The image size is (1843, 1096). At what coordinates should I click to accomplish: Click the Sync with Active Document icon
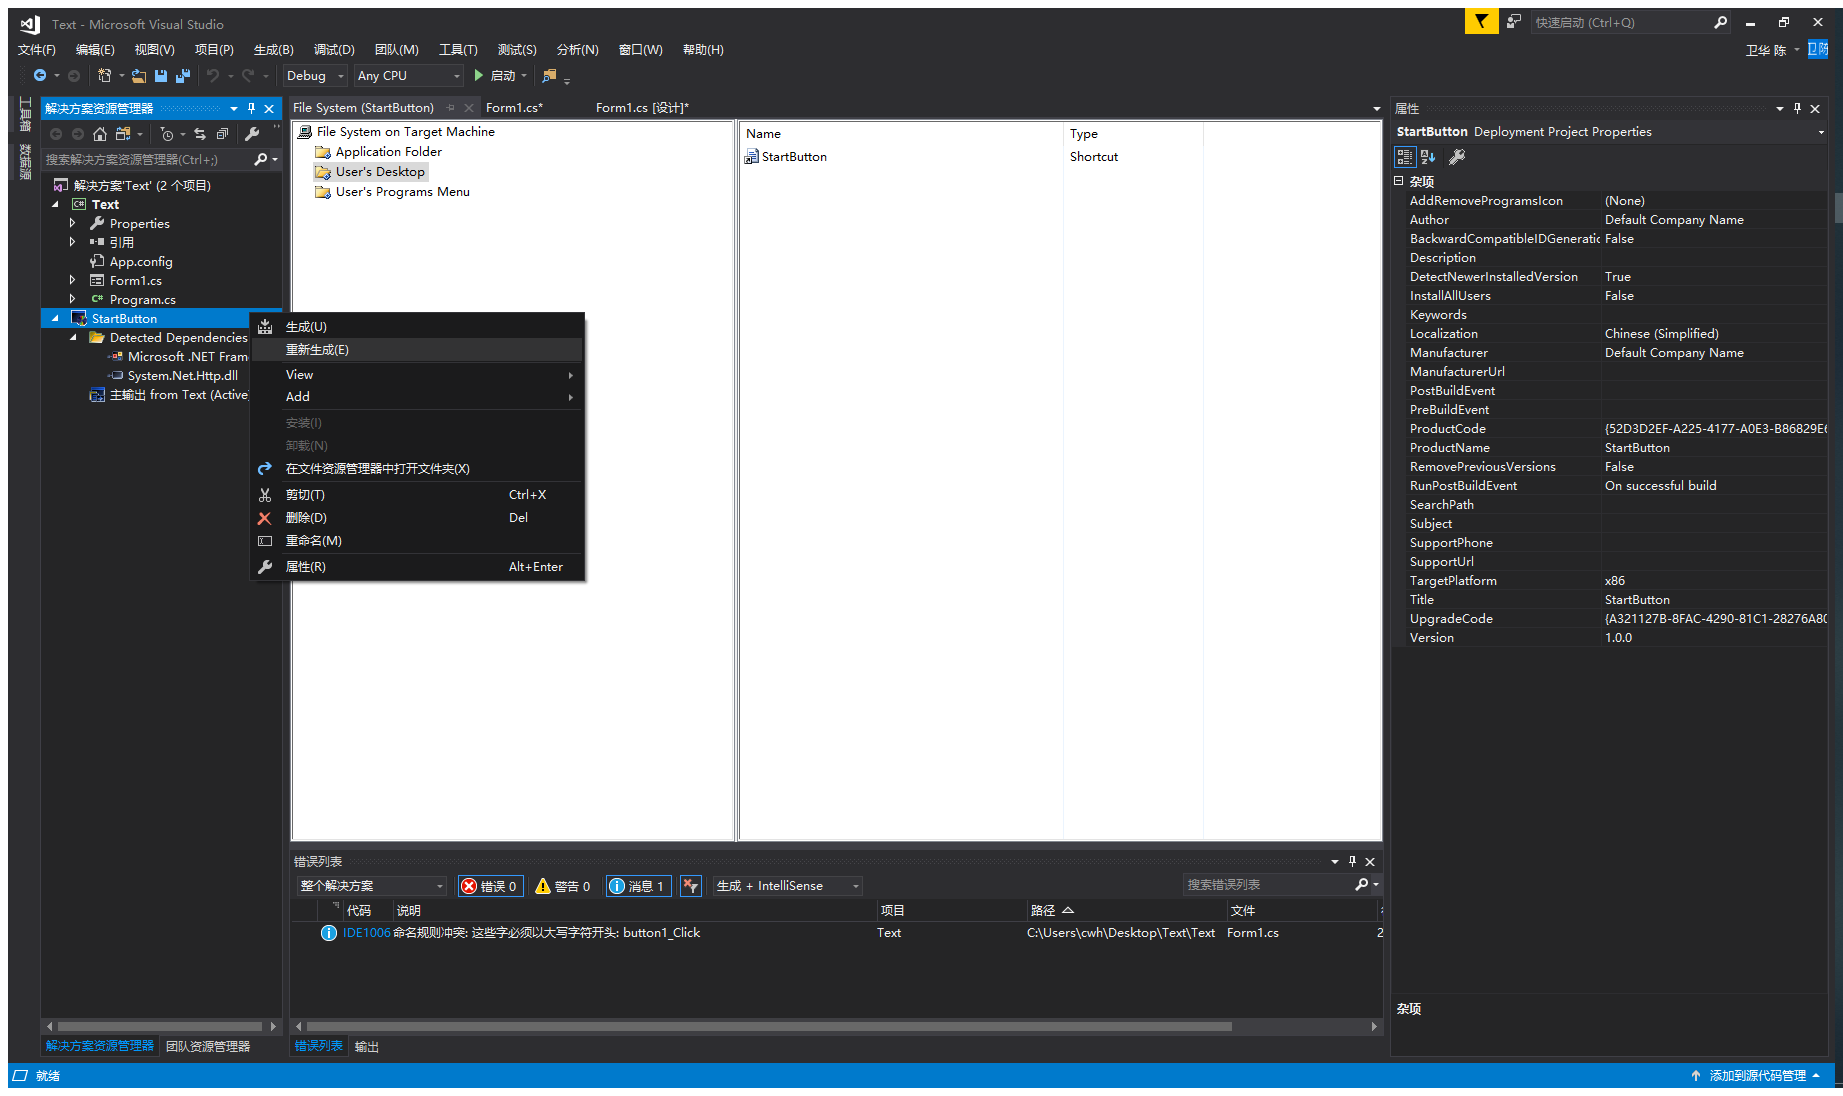point(200,134)
